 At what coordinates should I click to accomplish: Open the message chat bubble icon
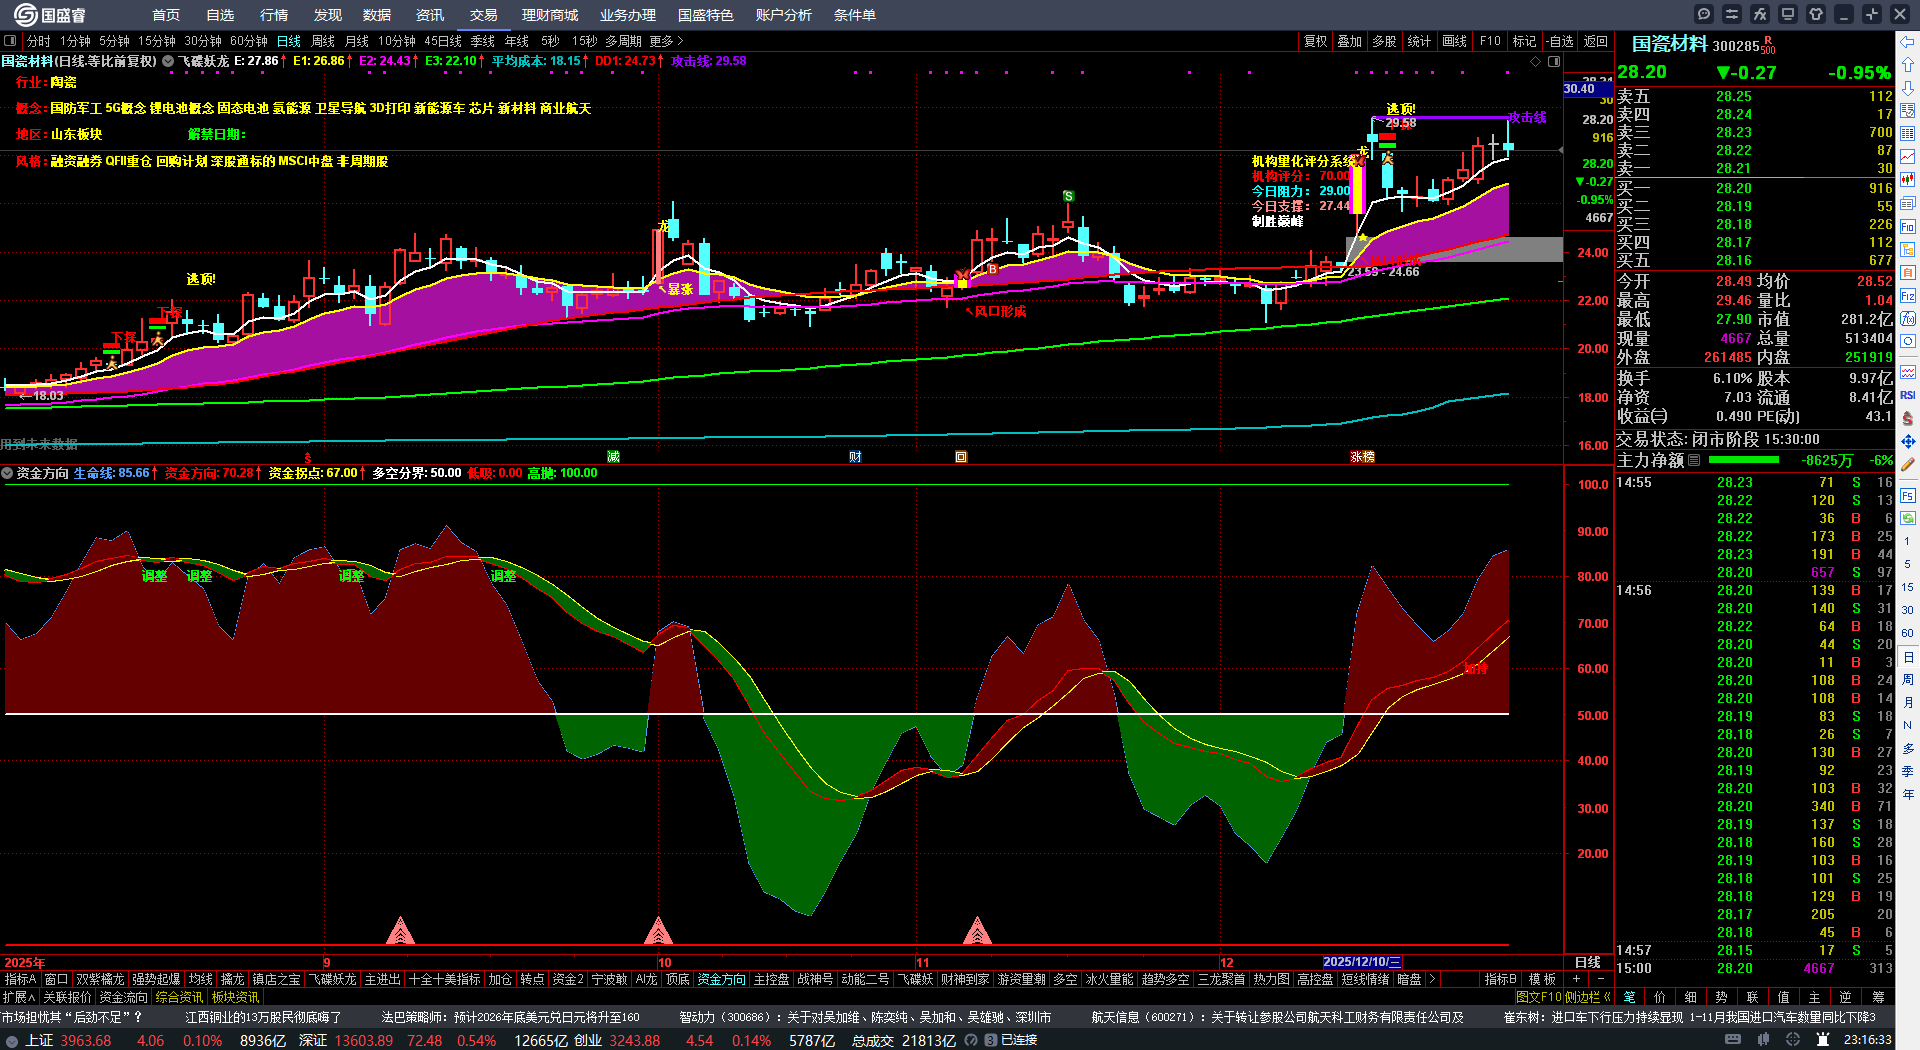point(1704,14)
